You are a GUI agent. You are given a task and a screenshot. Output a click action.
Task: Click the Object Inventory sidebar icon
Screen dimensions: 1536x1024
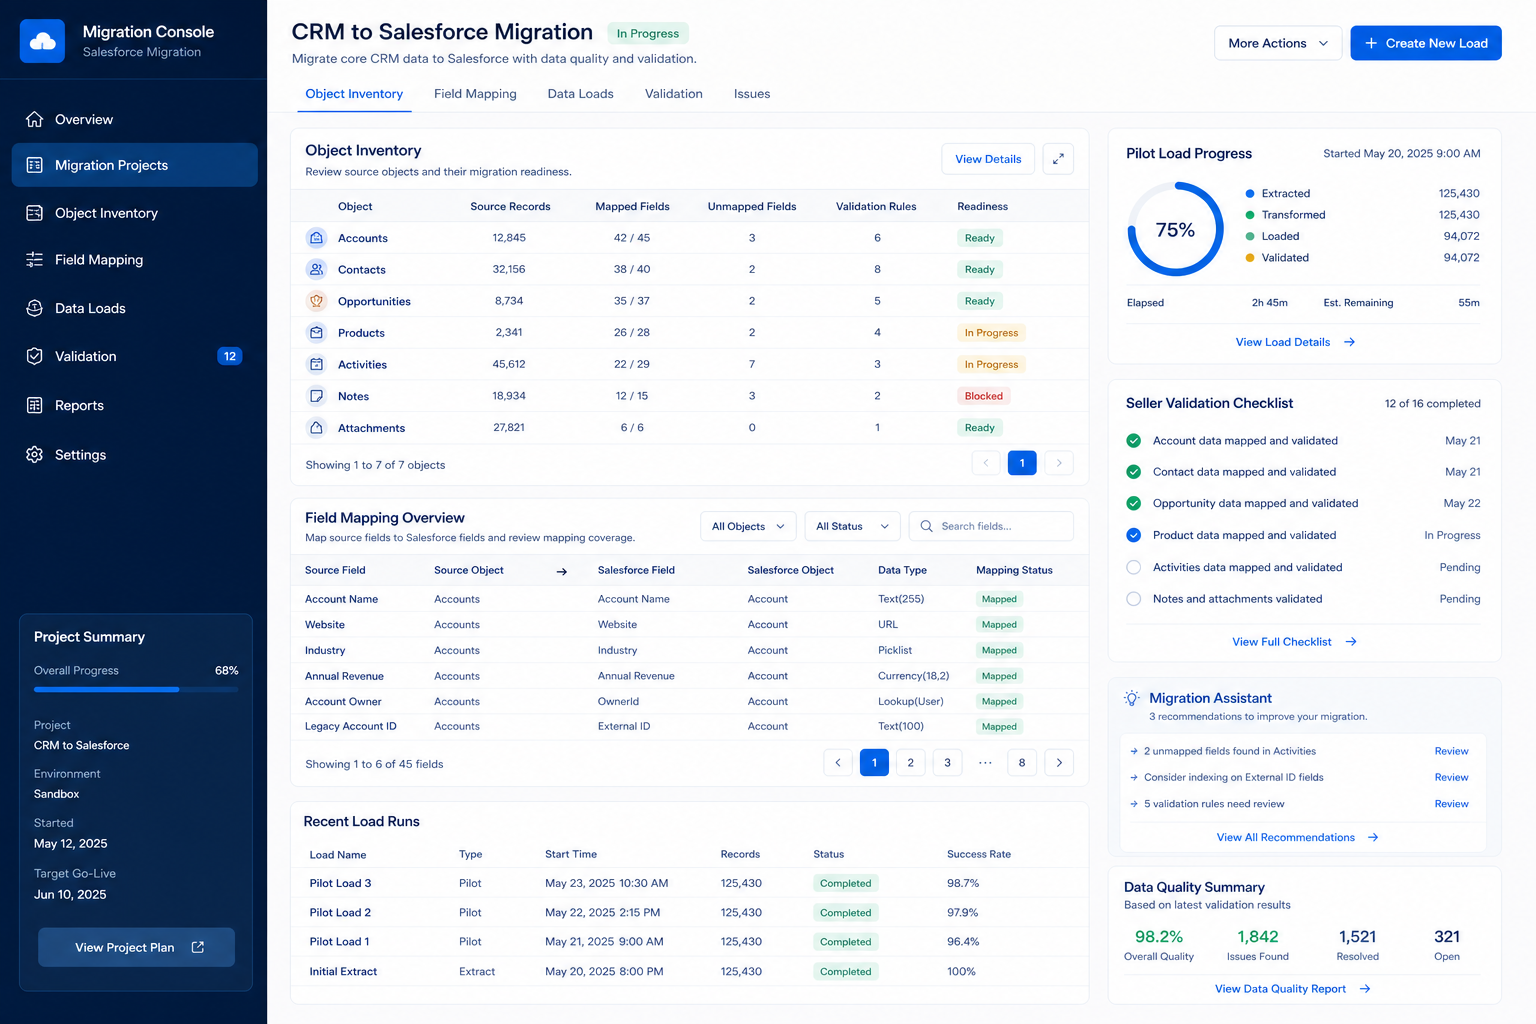[x=34, y=213]
